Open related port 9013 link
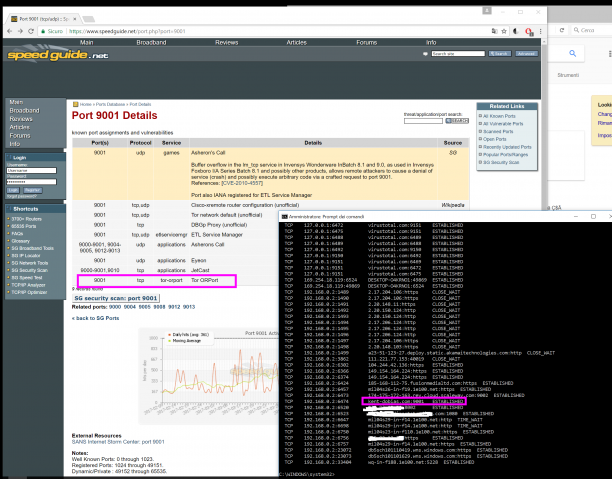612x479 pixels. pyautogui.click(x=189, y=307)
